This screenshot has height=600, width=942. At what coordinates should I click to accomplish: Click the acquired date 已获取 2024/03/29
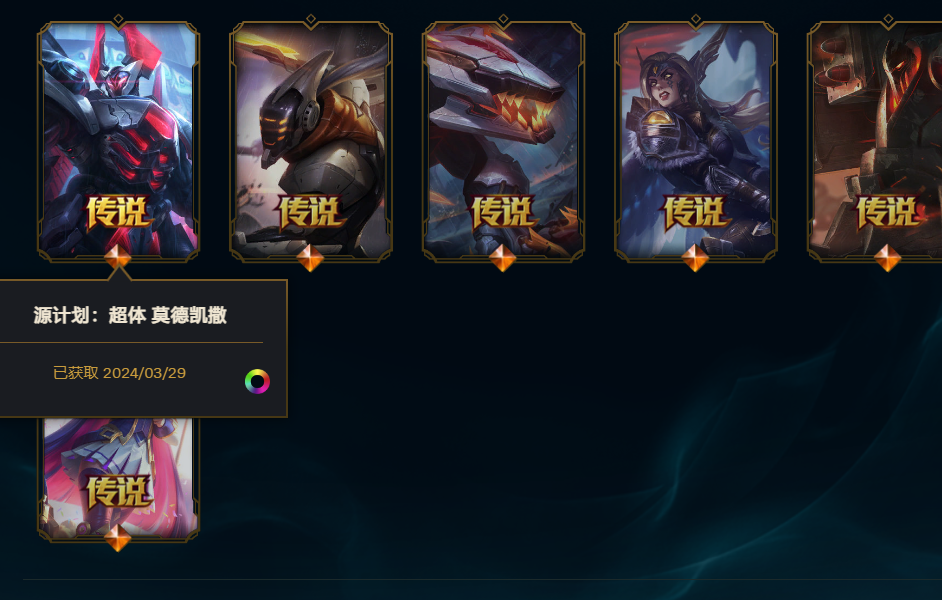(x=120, y=373)
